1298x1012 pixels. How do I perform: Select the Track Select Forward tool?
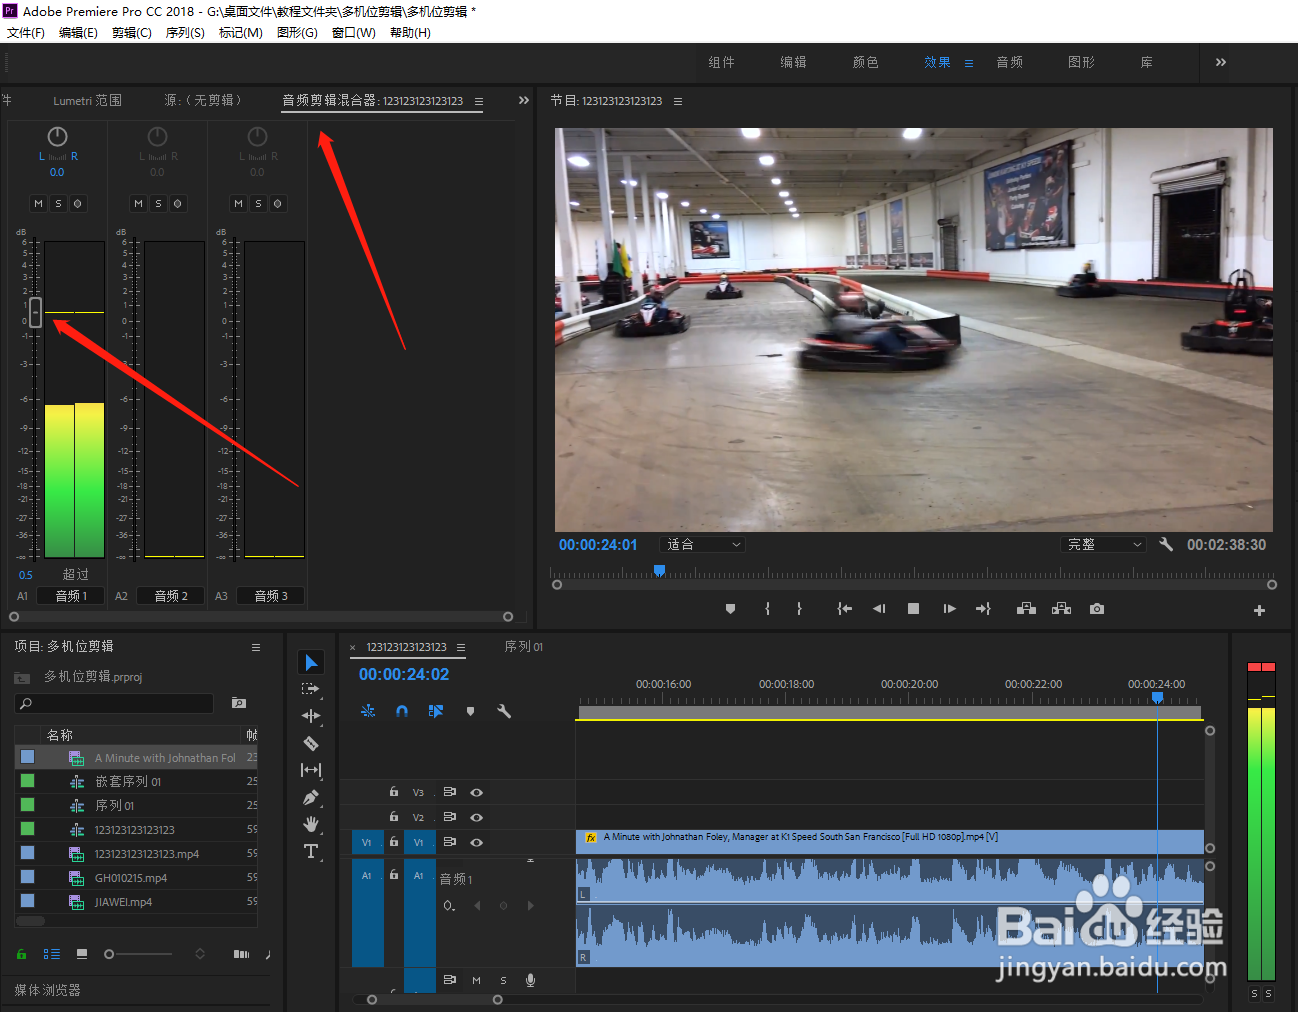pos(311,689)
